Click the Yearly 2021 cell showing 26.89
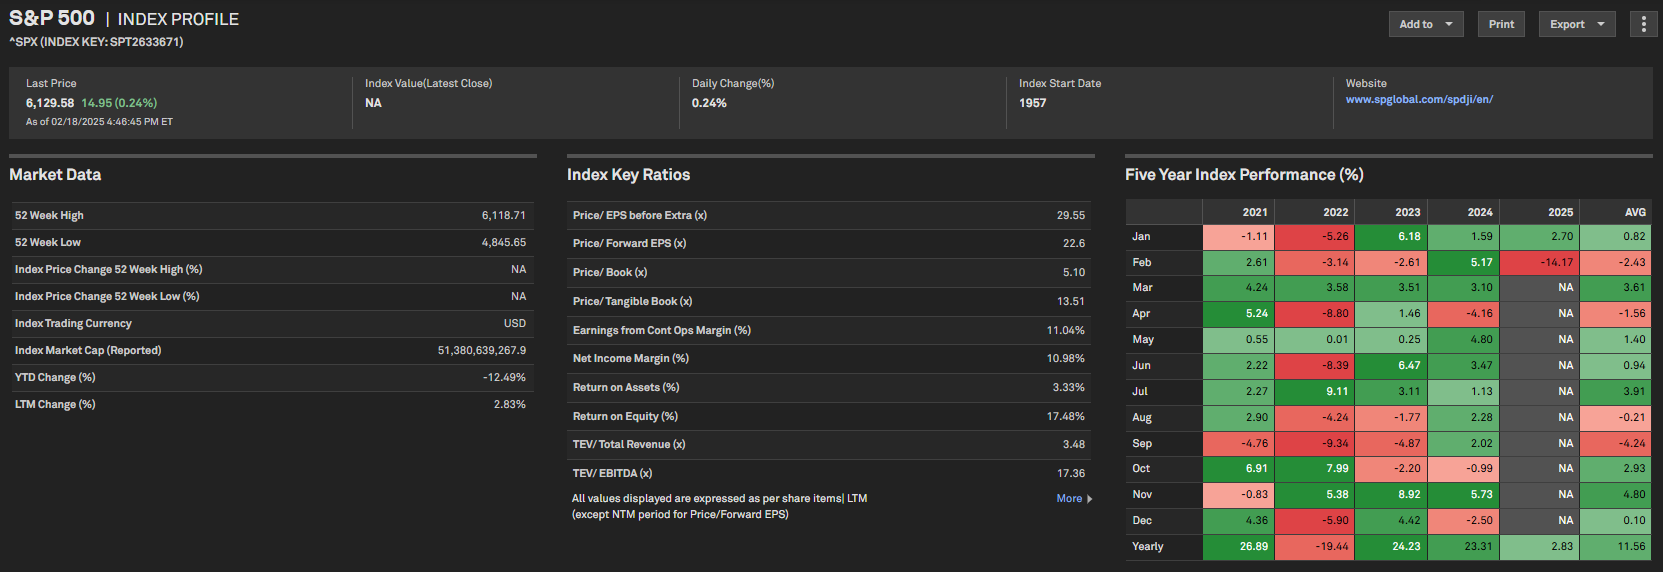 [1239, 547]
